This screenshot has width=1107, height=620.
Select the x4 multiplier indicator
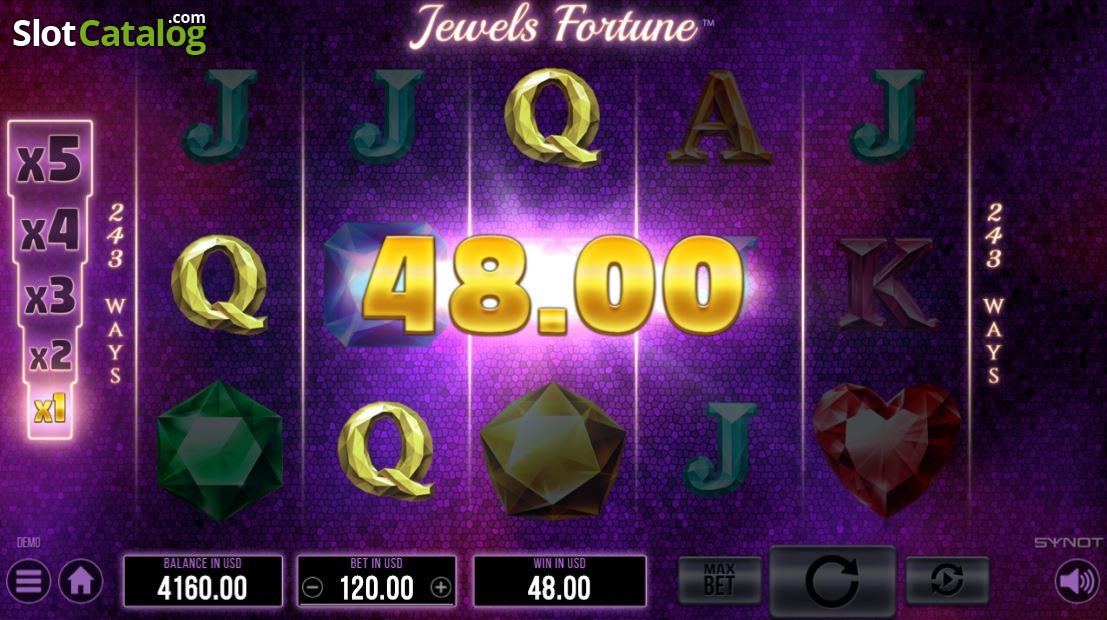(x=49, y=231)
